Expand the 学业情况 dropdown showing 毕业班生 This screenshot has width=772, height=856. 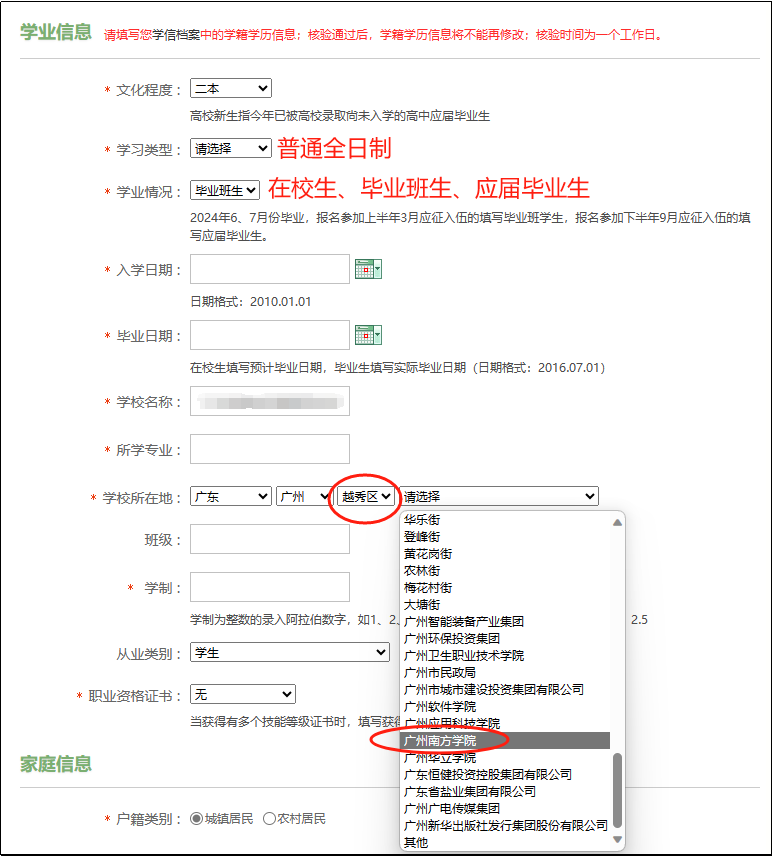pos(225,190)
